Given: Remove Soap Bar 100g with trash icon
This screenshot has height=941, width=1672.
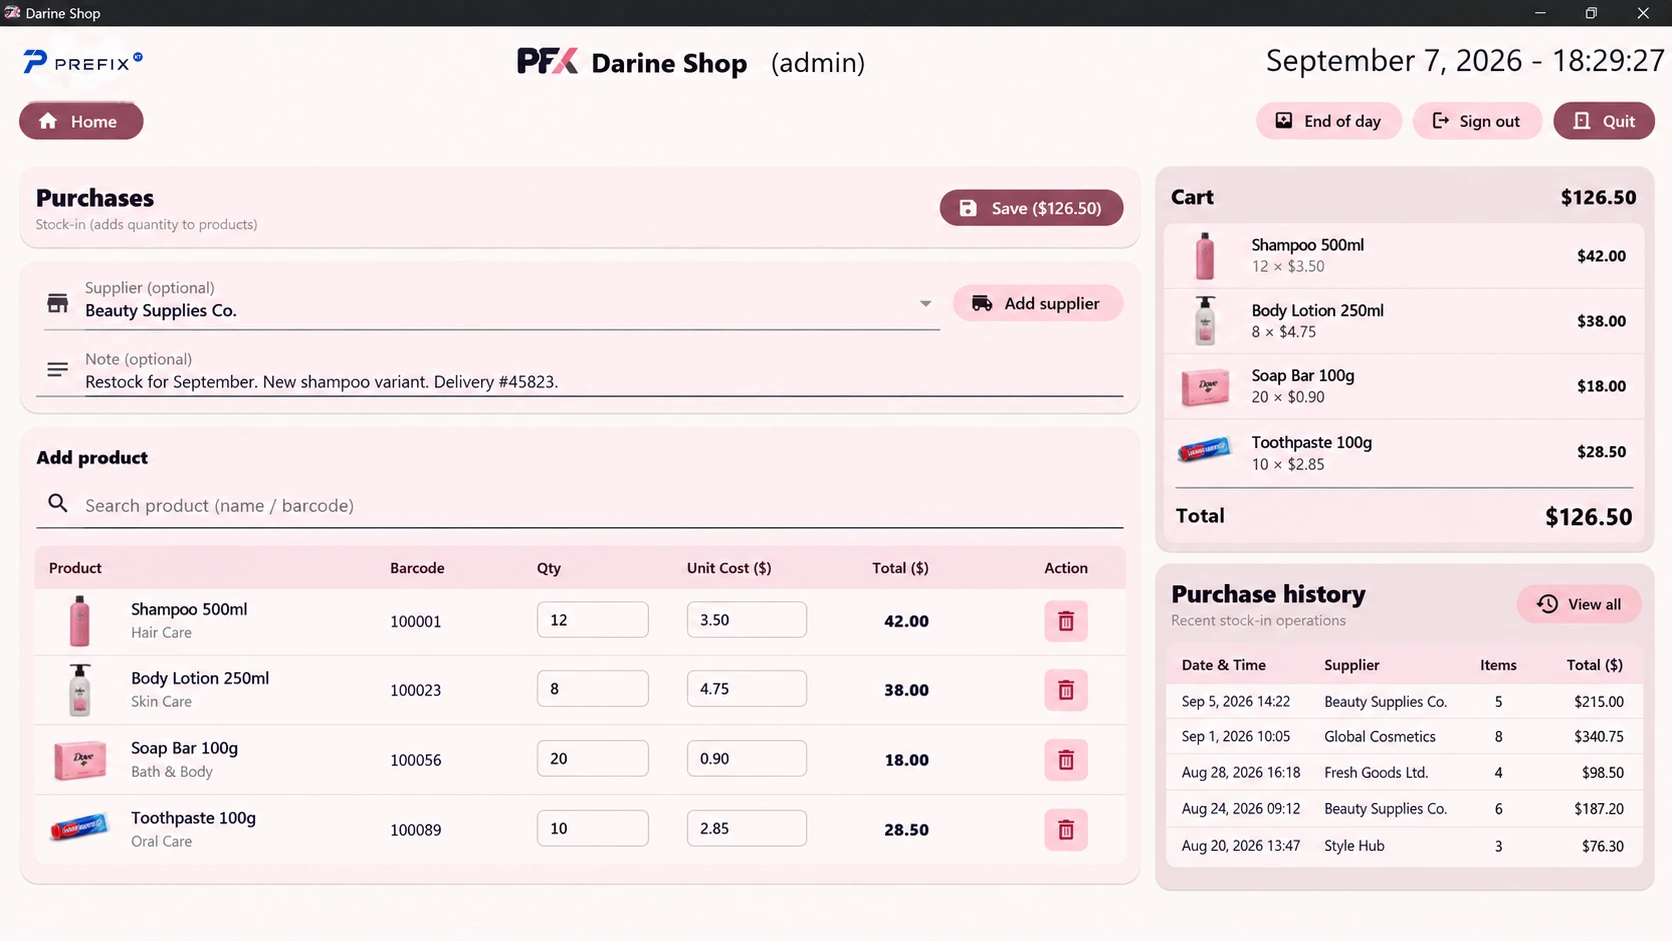Looking at the screenshot, I should pos(1065,760).
